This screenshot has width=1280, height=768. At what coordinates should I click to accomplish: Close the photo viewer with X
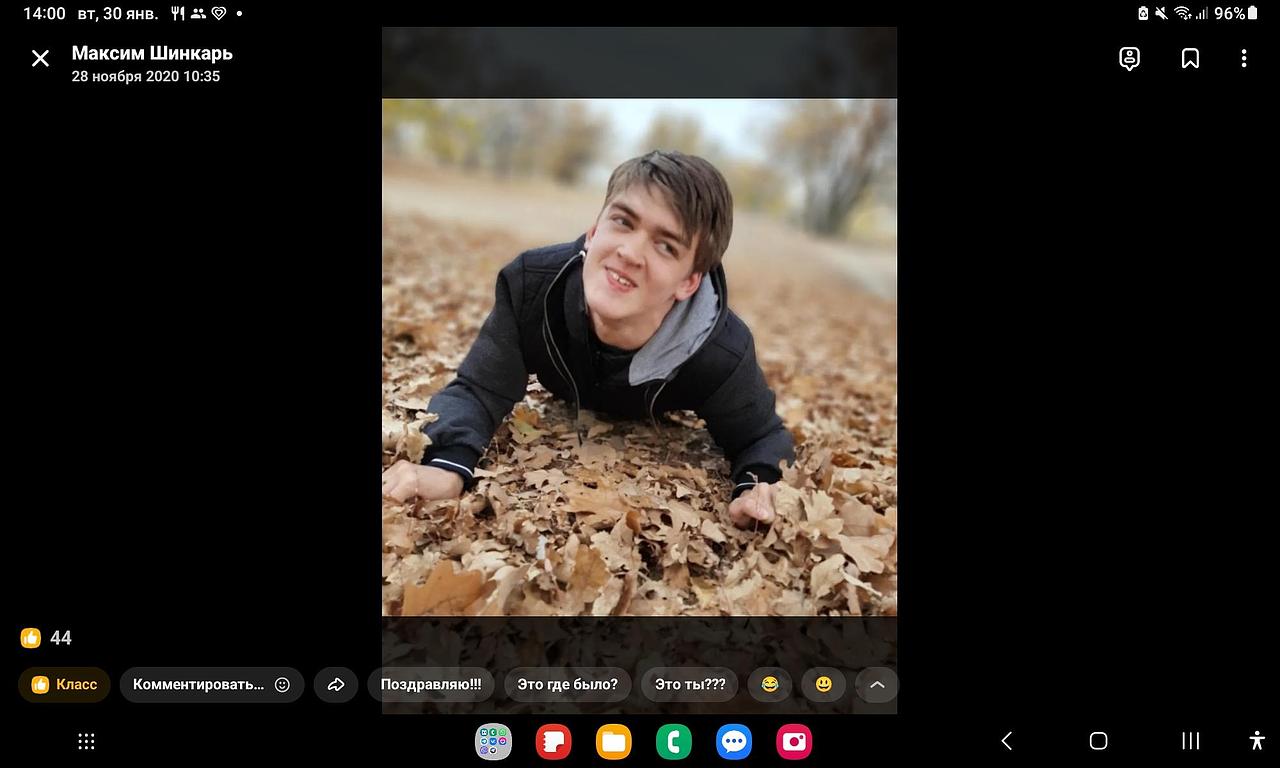point(40,59)
